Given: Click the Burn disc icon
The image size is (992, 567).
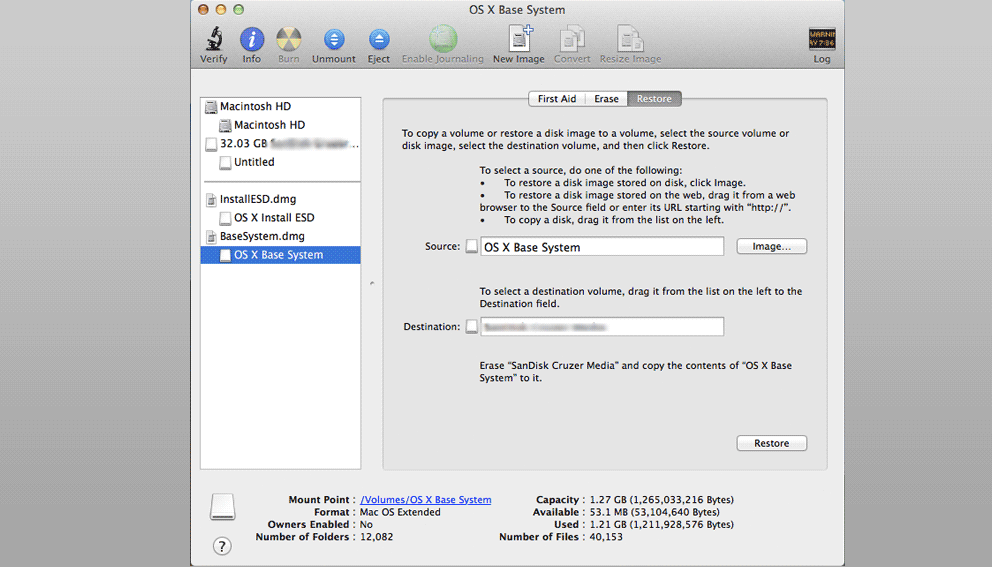Looking at the screenshot, I should coord(288,39).
